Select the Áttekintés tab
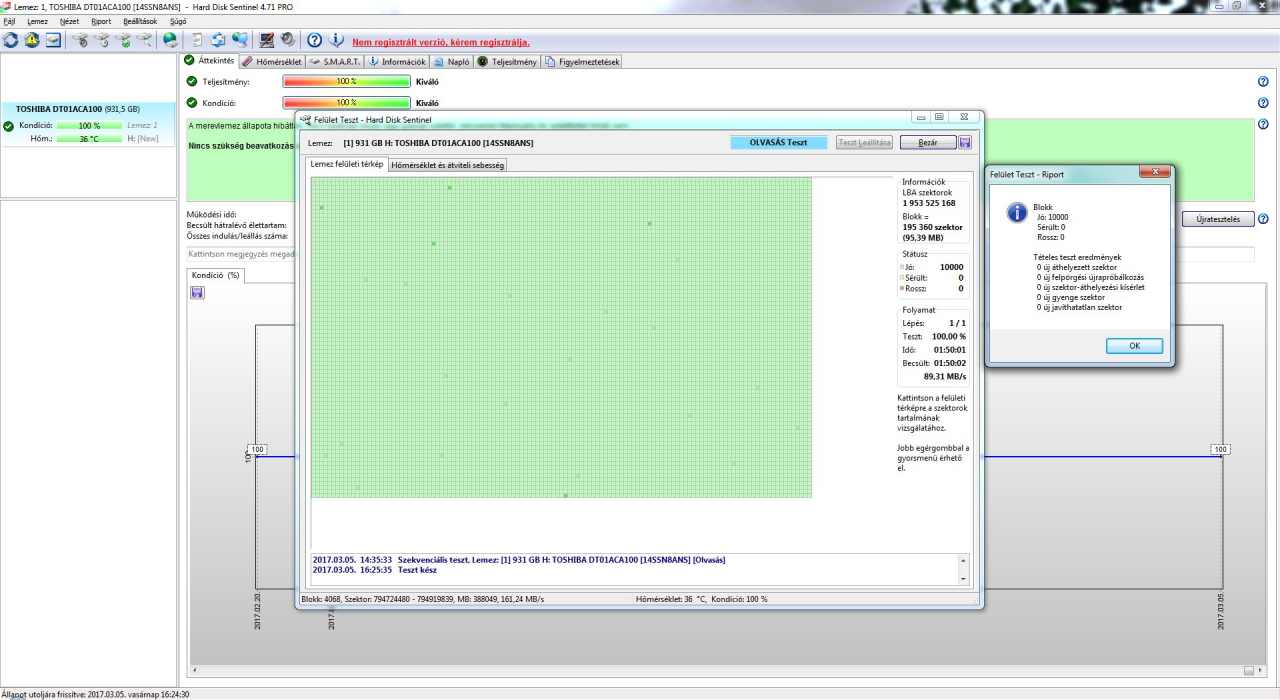Viewport: 1280px width, 700px height. [x=209, y=61]
